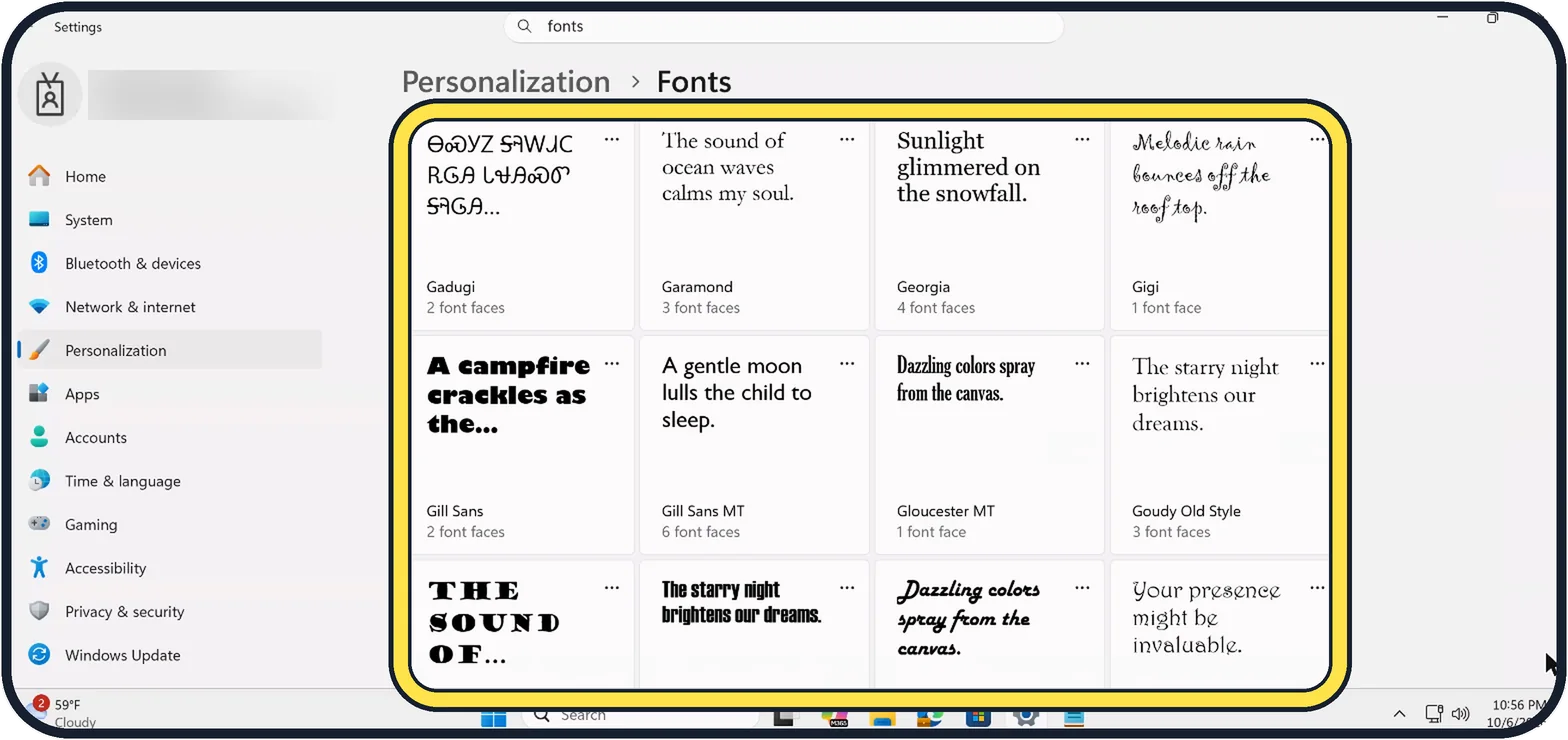Open more options for Goudy Old Style
The image size is (1568, 740).
click(1317, 364)
